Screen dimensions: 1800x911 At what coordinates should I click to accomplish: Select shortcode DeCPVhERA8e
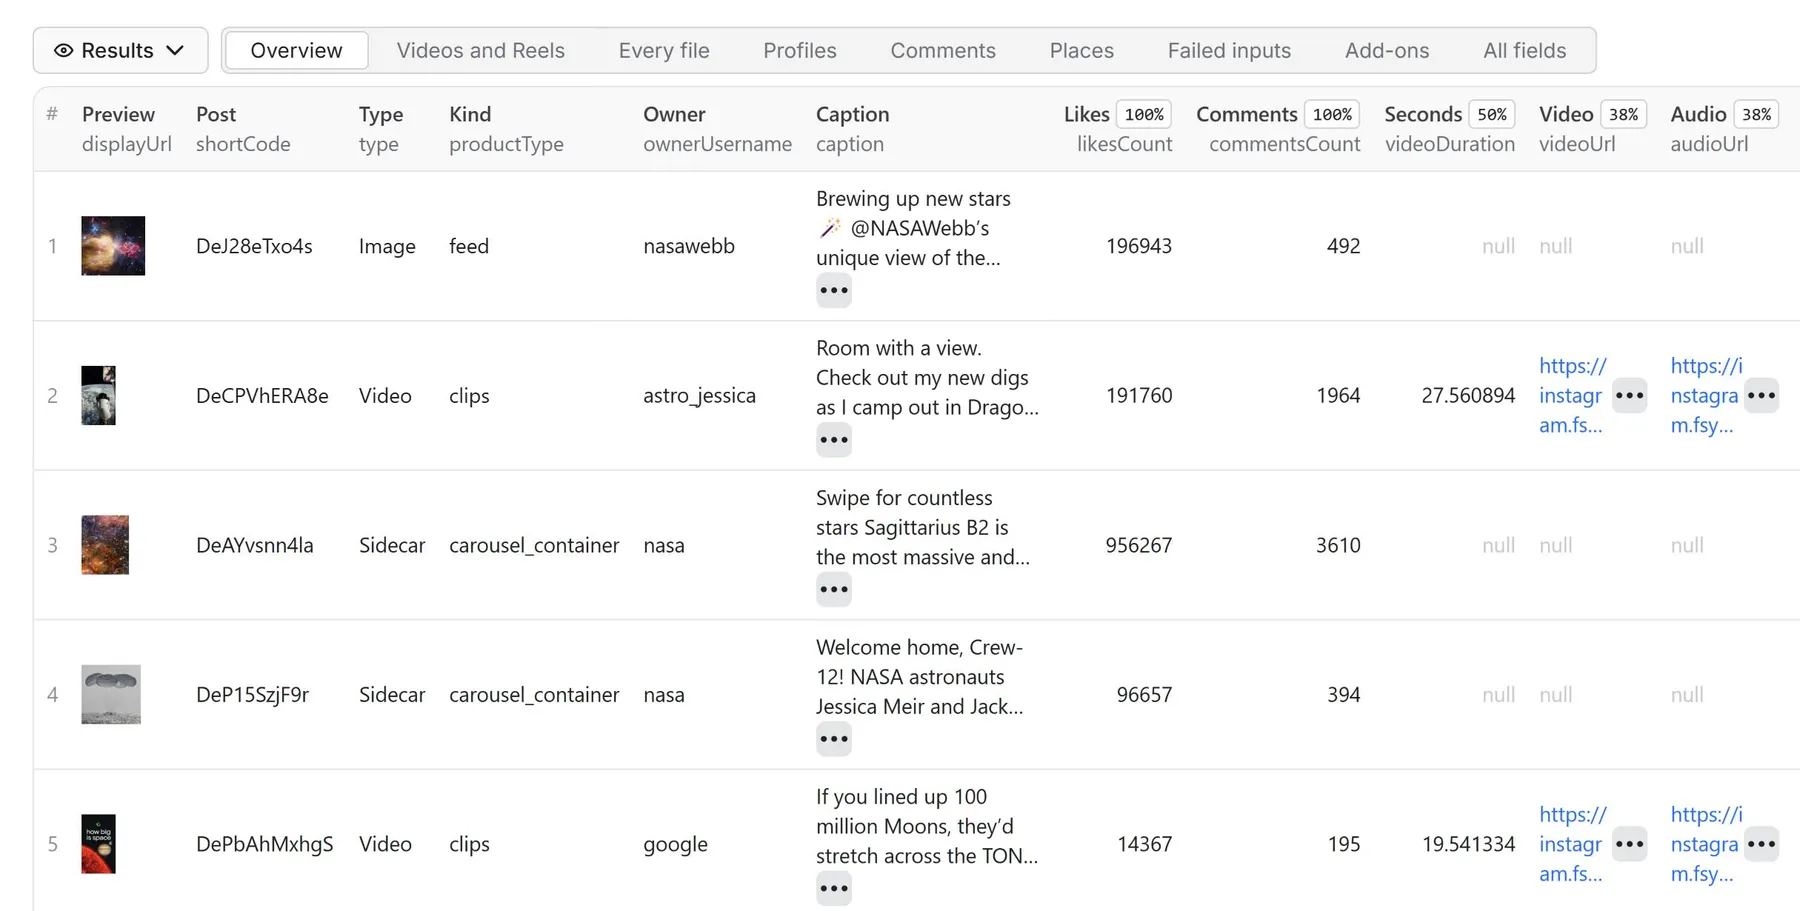coord(262,395)
